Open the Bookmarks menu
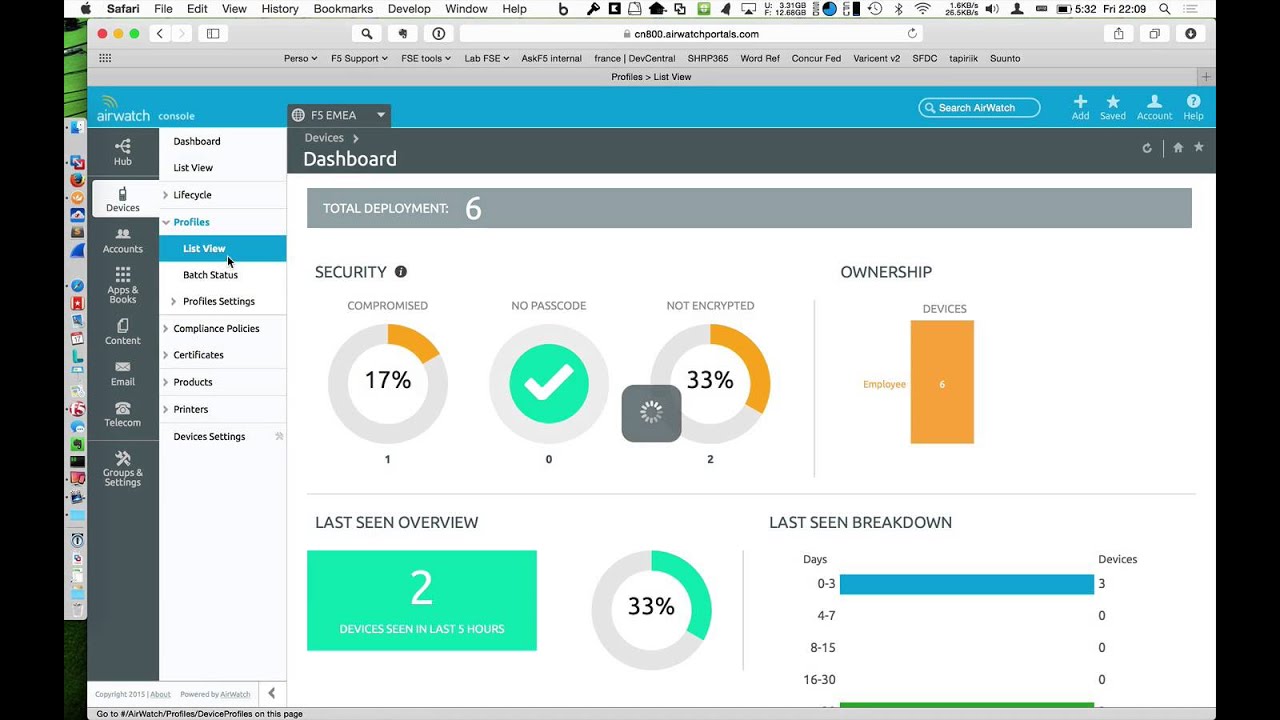Image resolution: width=1280 pixels, height=720 pixels. point(343,9)
